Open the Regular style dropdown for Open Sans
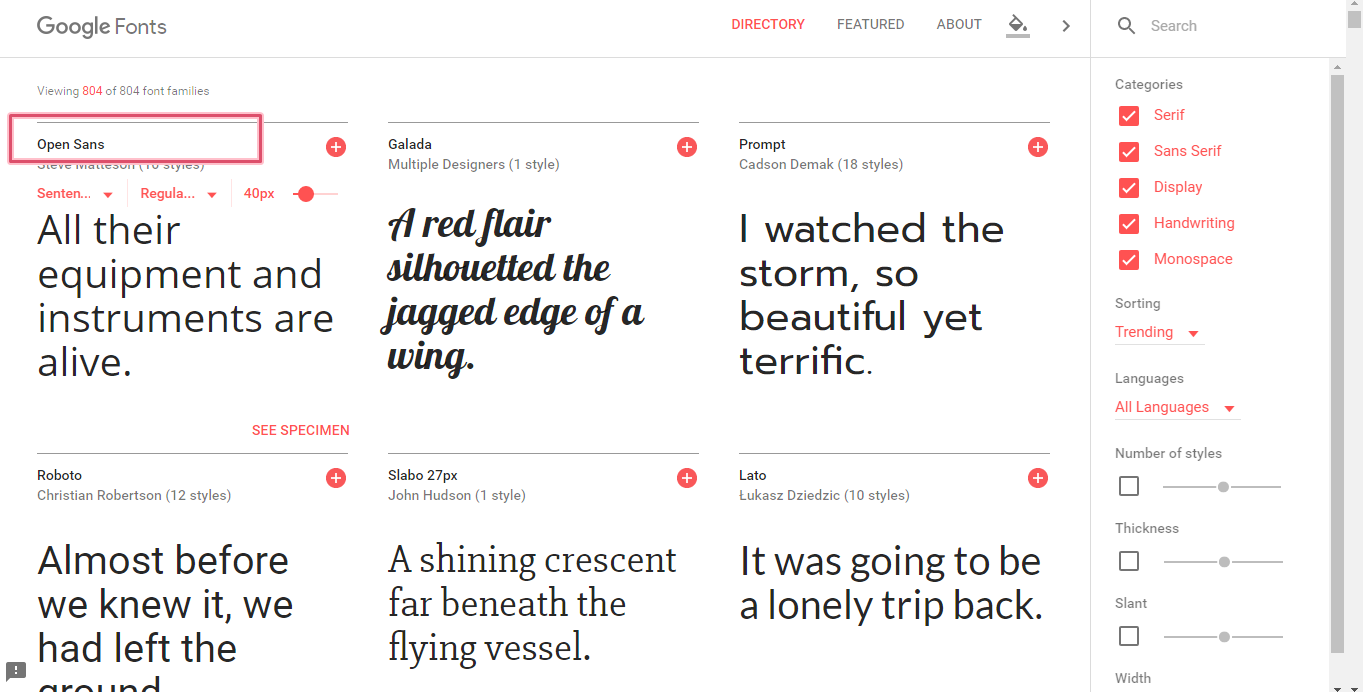This screenshot has height=692, width=1363. [179, 194]
